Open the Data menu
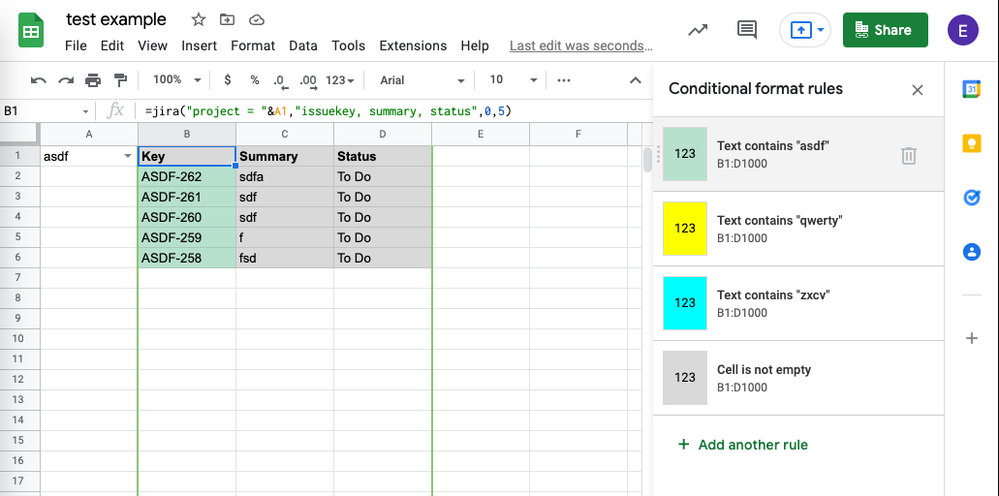The height and width of the screenshot is (496, 999). [303, 46]
